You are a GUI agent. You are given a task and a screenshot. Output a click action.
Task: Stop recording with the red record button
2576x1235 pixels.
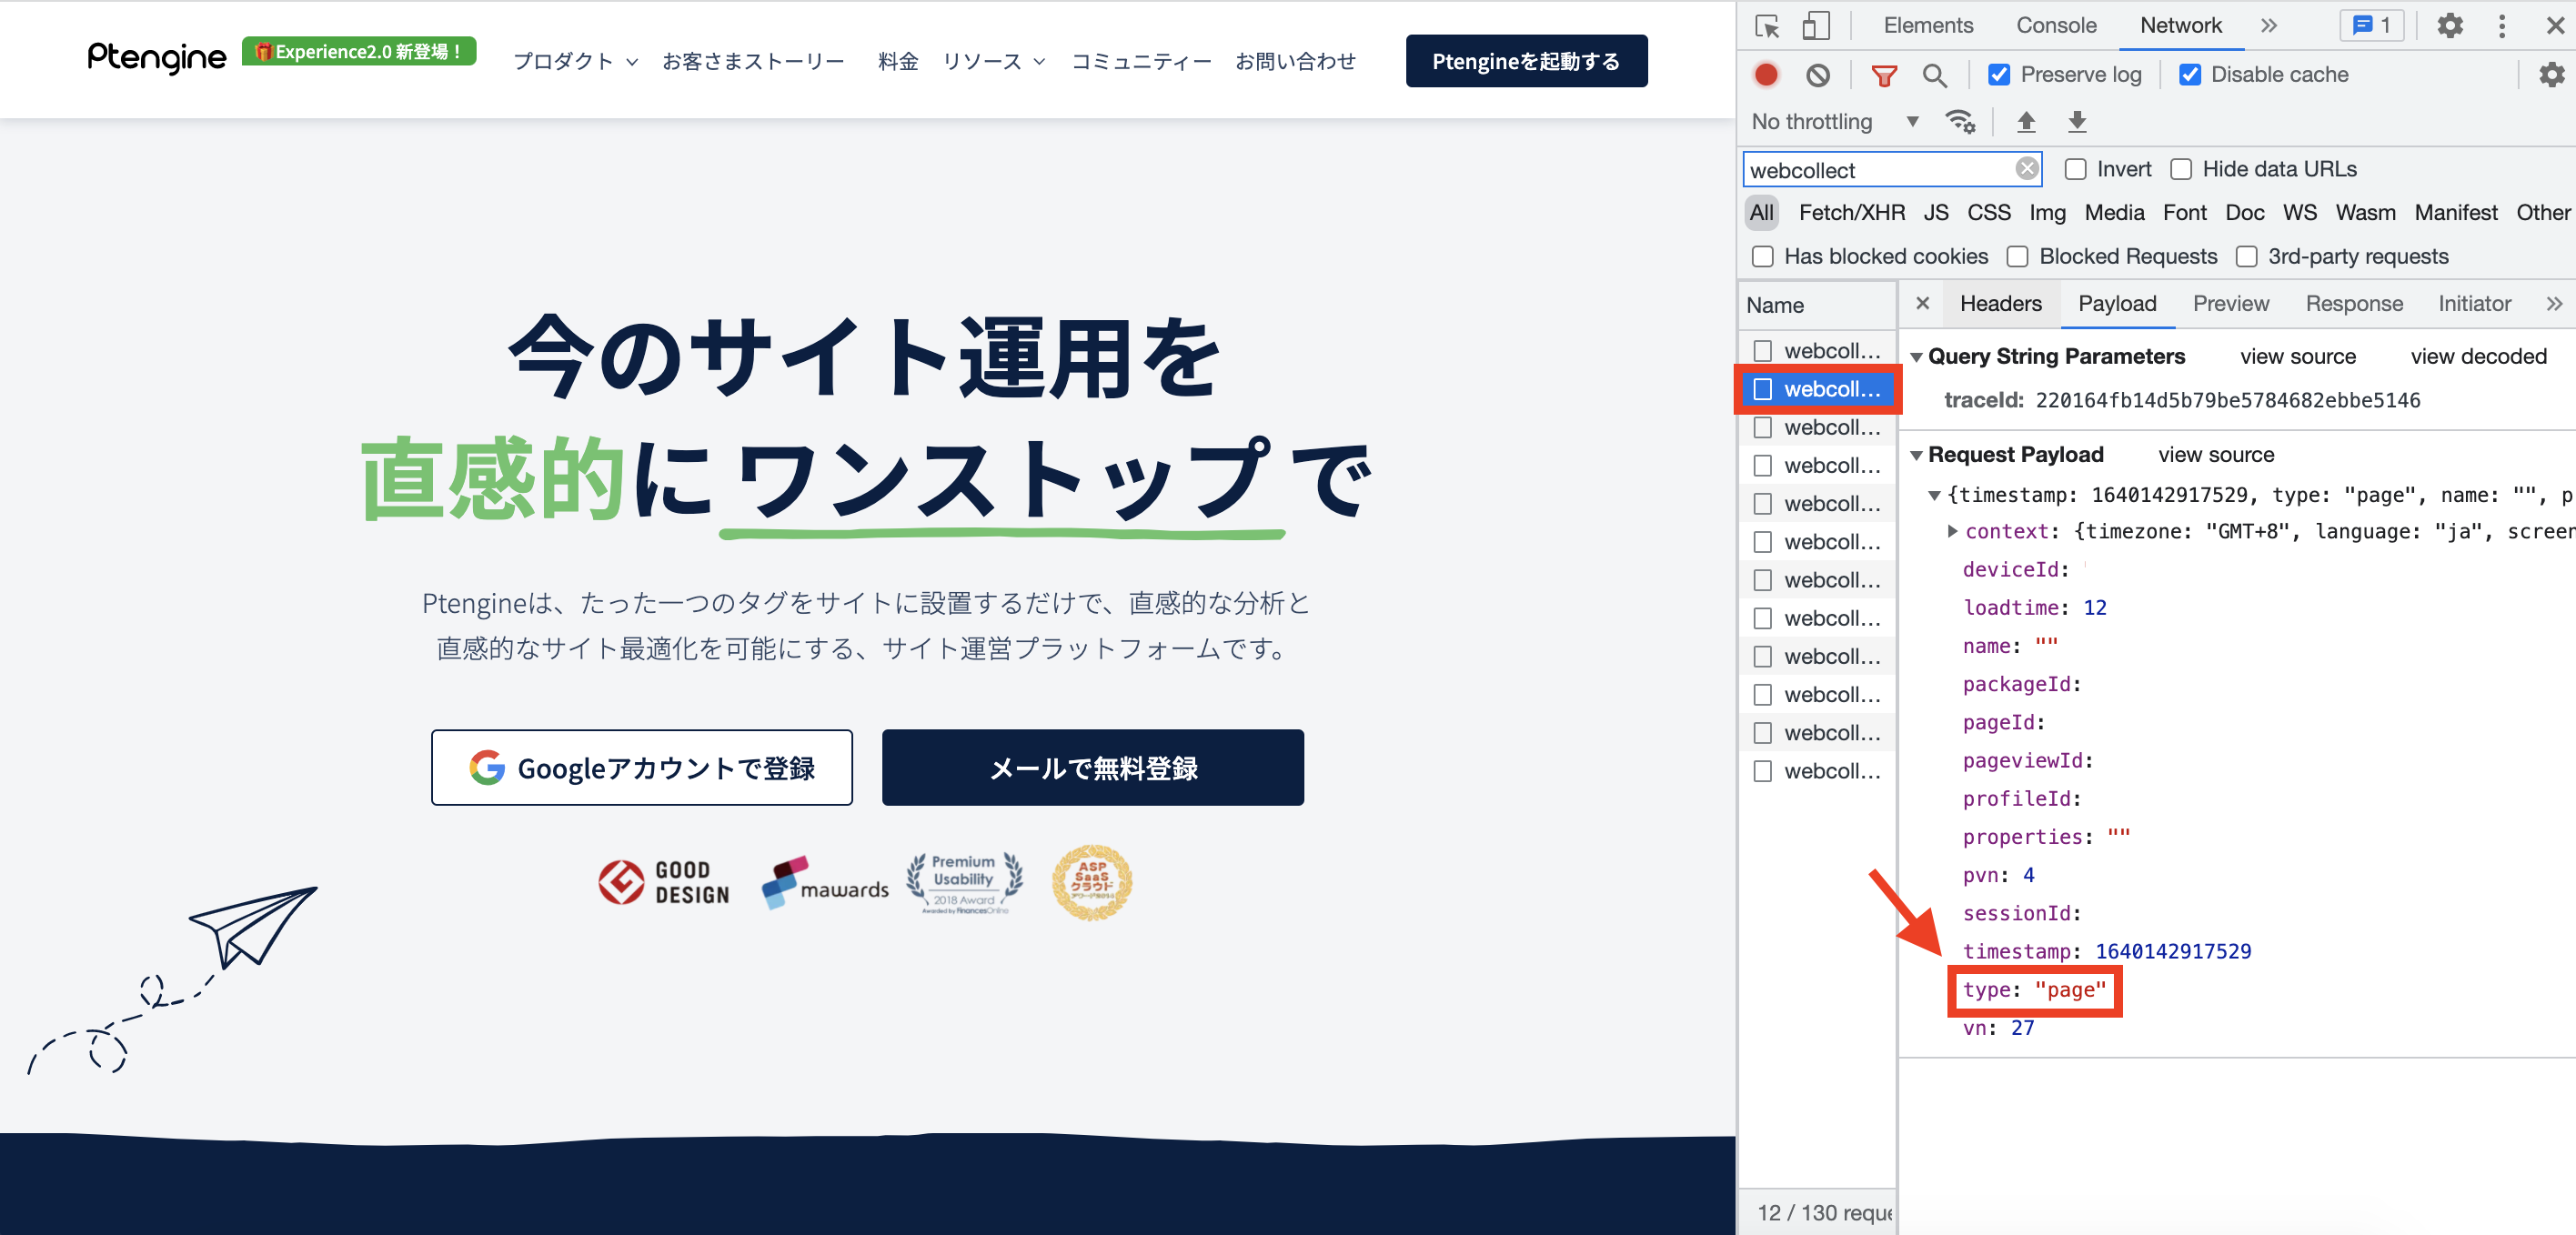[1766, 75]
